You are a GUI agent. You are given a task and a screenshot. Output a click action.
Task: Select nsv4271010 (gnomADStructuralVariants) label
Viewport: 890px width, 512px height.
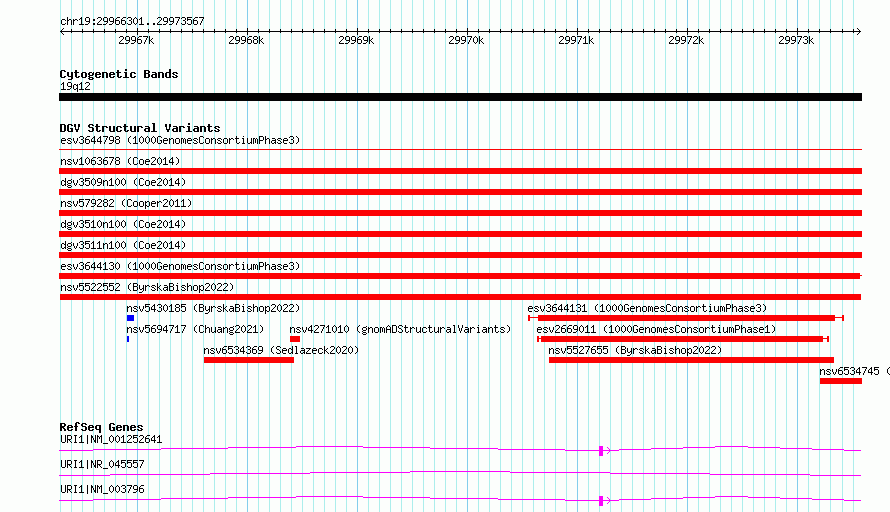[400, 329]
